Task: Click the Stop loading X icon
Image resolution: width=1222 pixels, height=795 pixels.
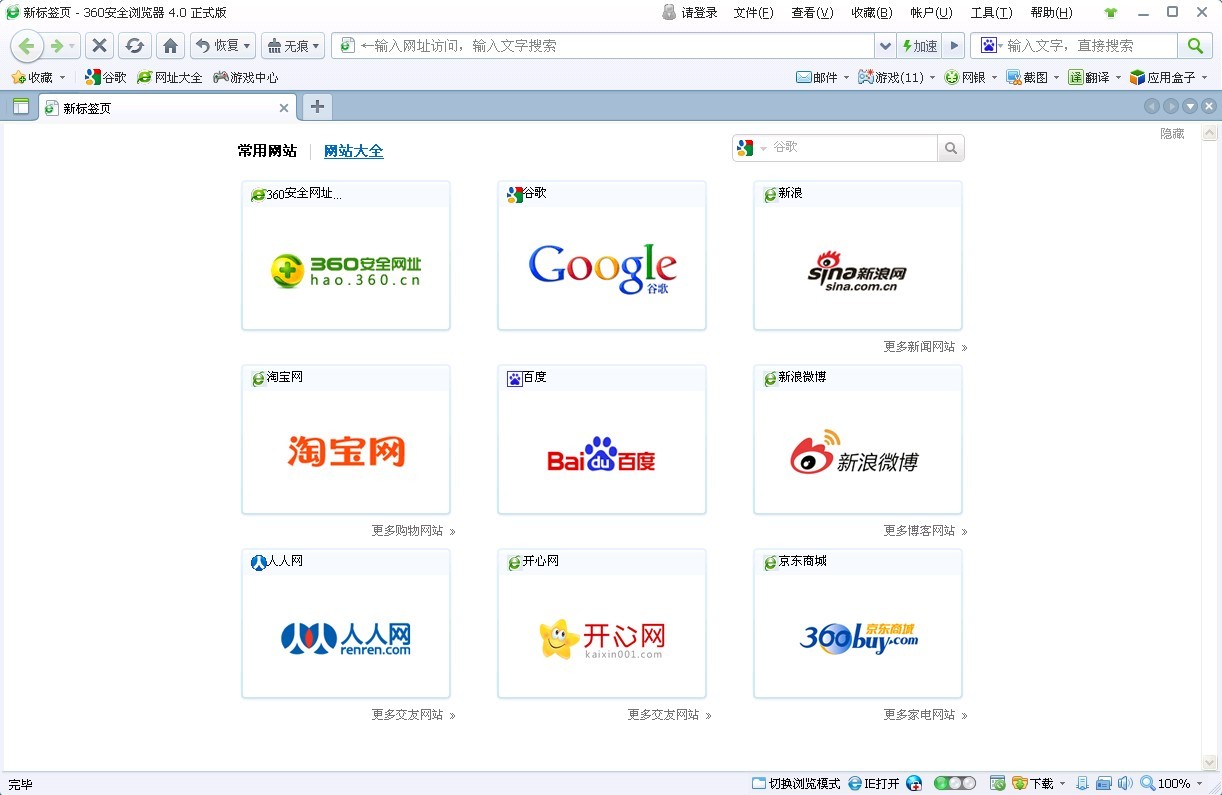Action: point(99,46)
